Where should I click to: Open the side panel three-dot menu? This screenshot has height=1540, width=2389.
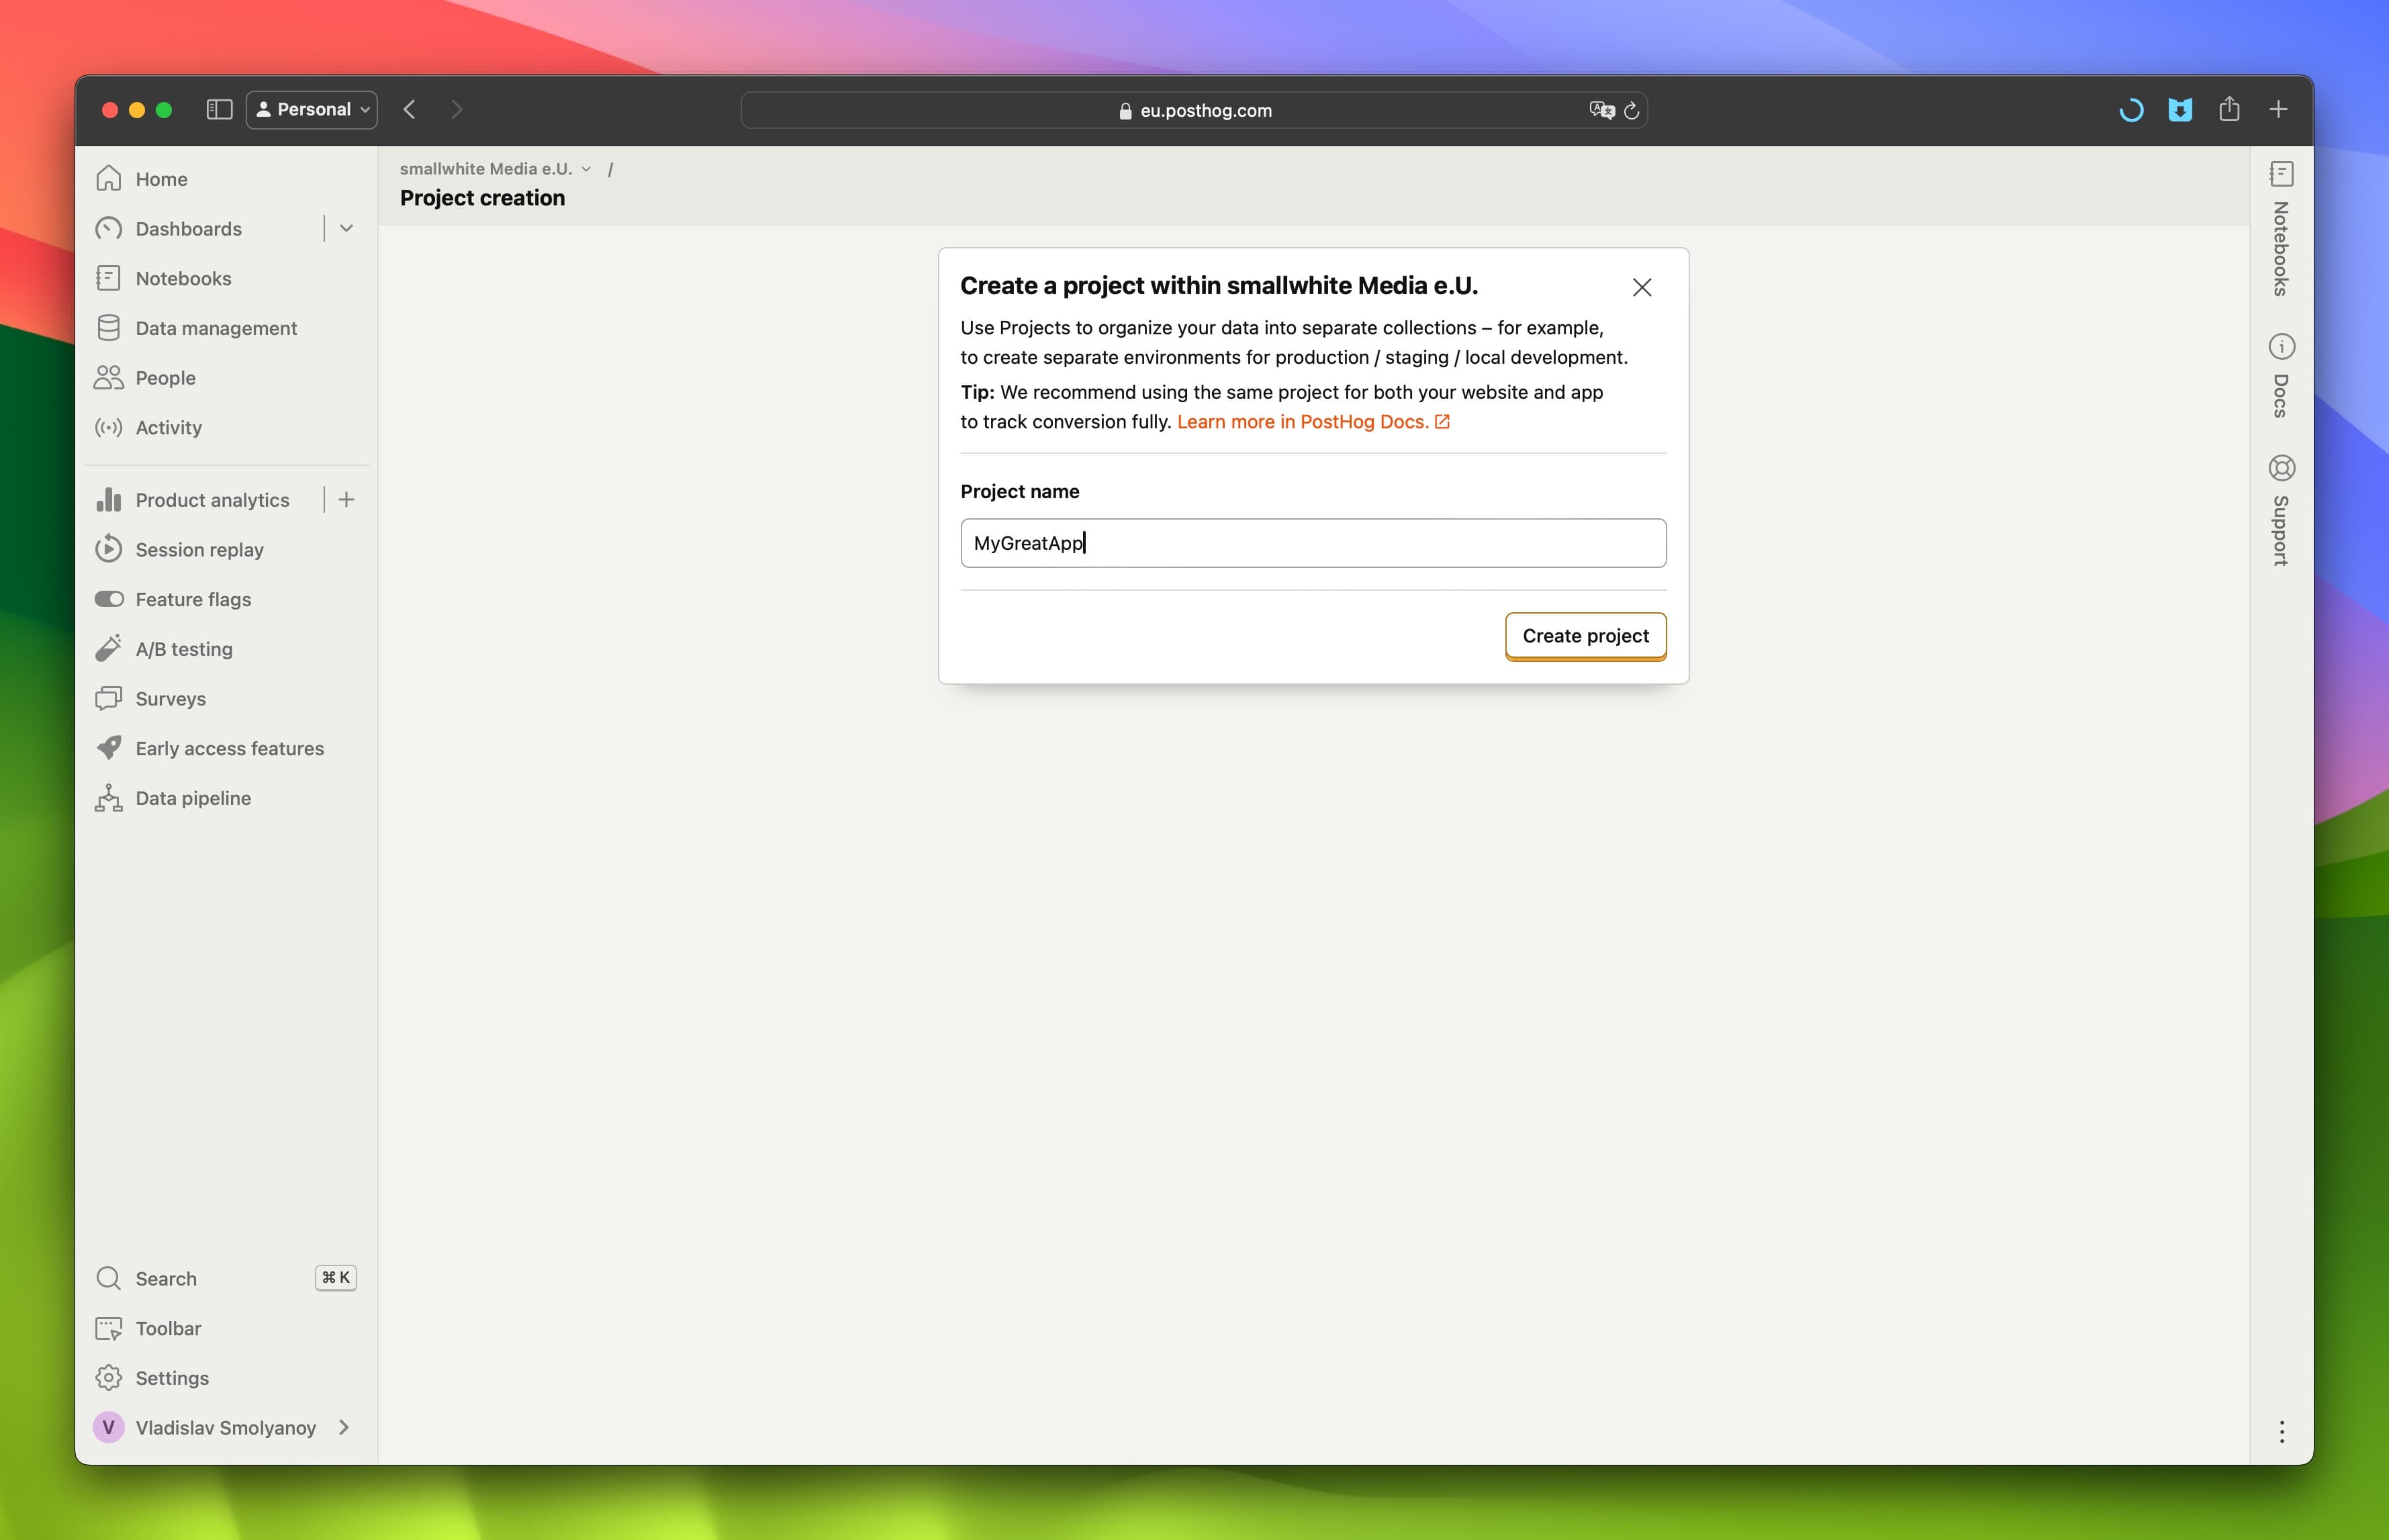[2281, 1432]
